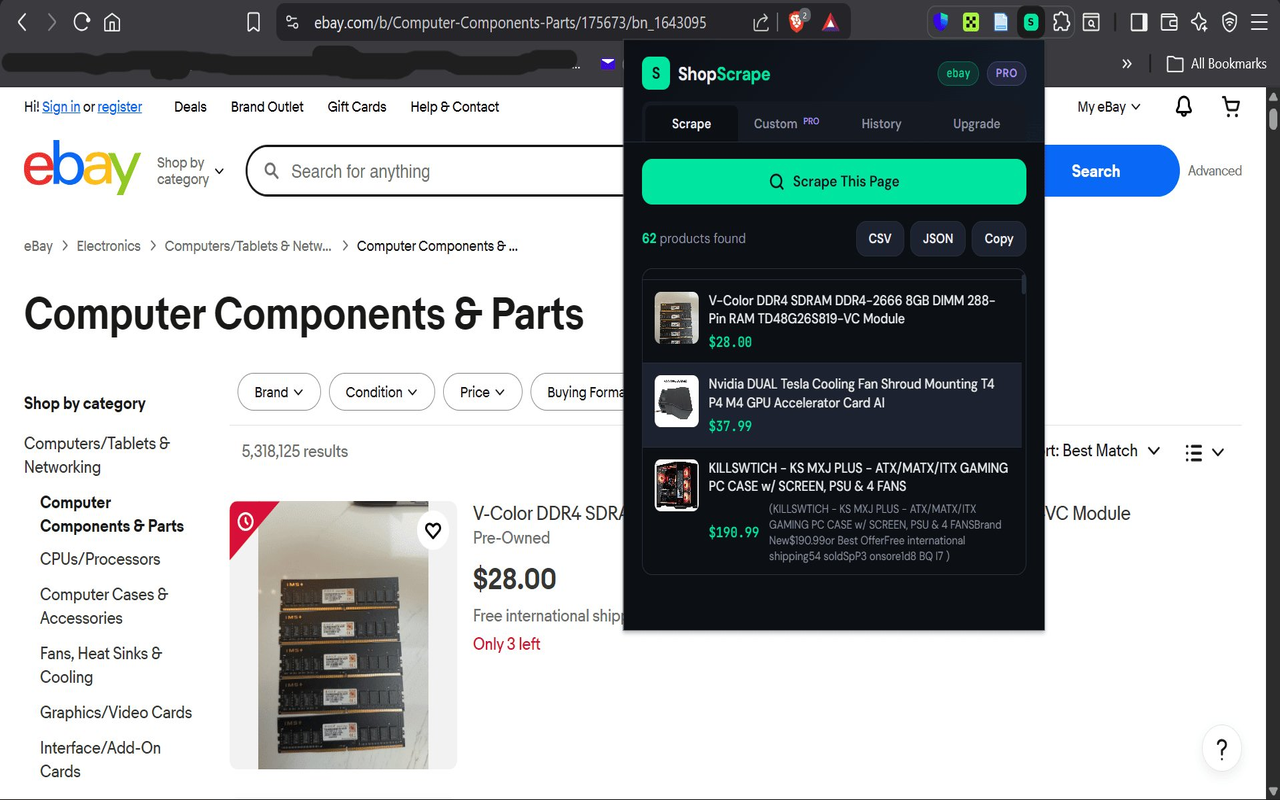Select the KILLSWTICH PC case scraped item
This screenshot has width=1280, height=800.
pos(832,510)
